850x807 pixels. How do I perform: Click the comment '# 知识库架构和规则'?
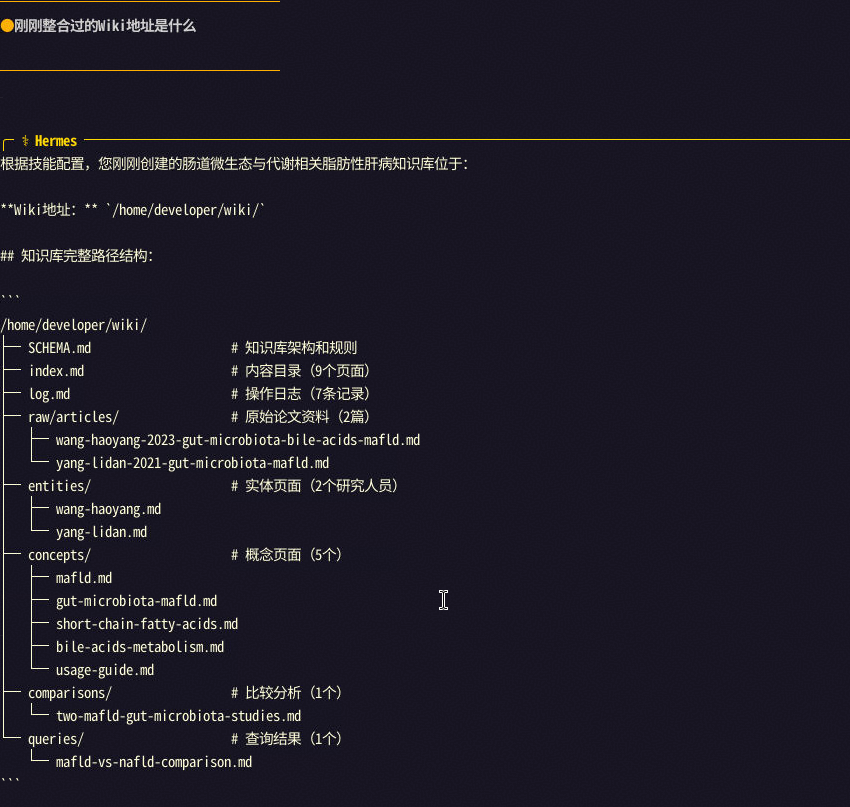[294, 348]
